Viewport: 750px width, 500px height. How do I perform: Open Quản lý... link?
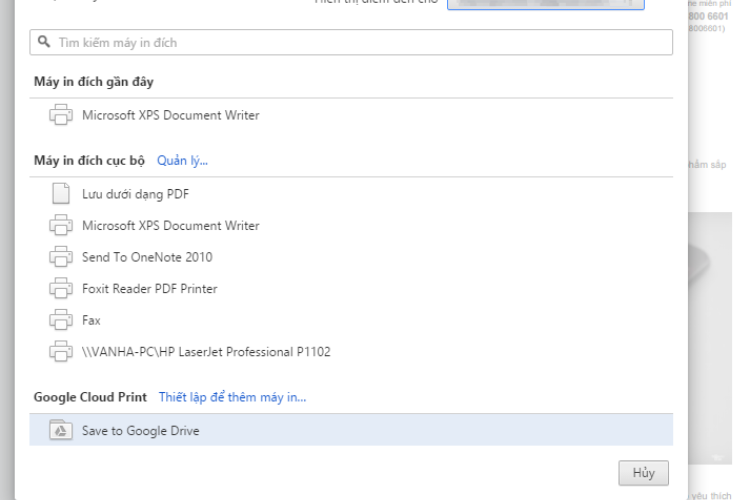[x=182, y=160]
